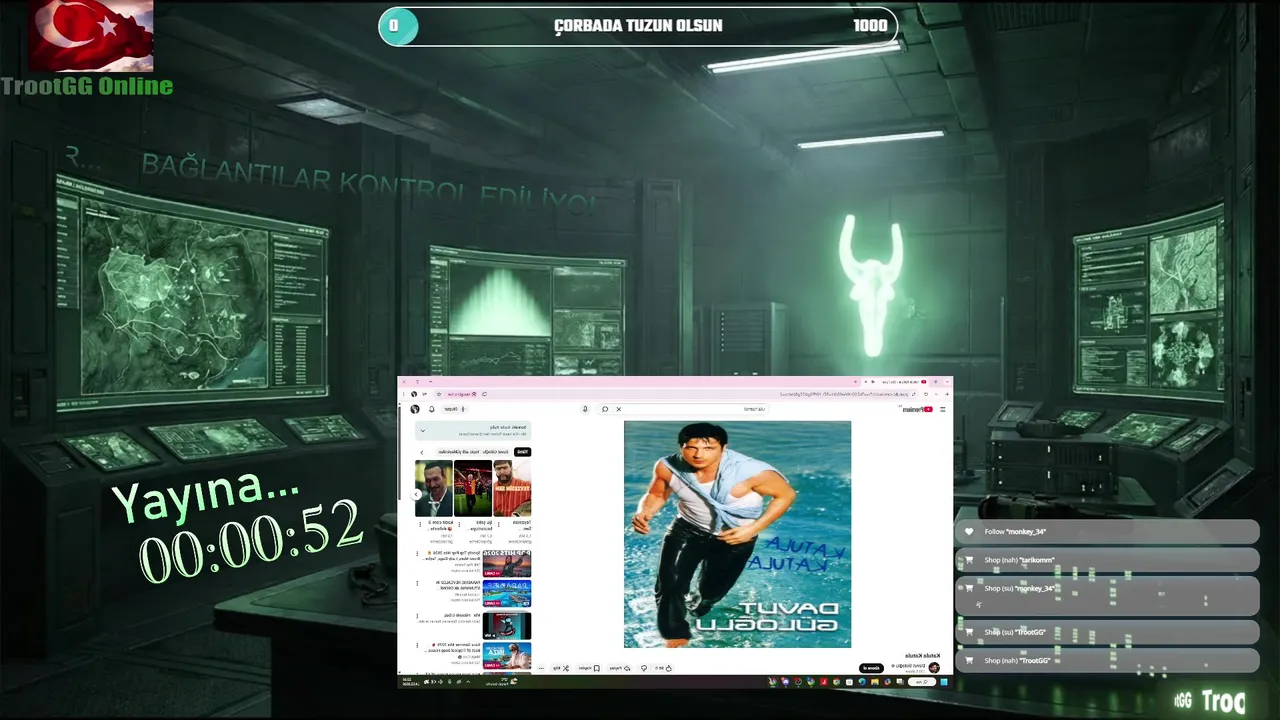Click the Davut Güloğlu album-cover video player
The width and height of the screenshot is (1280, 720).
click(x=737, y=534)
